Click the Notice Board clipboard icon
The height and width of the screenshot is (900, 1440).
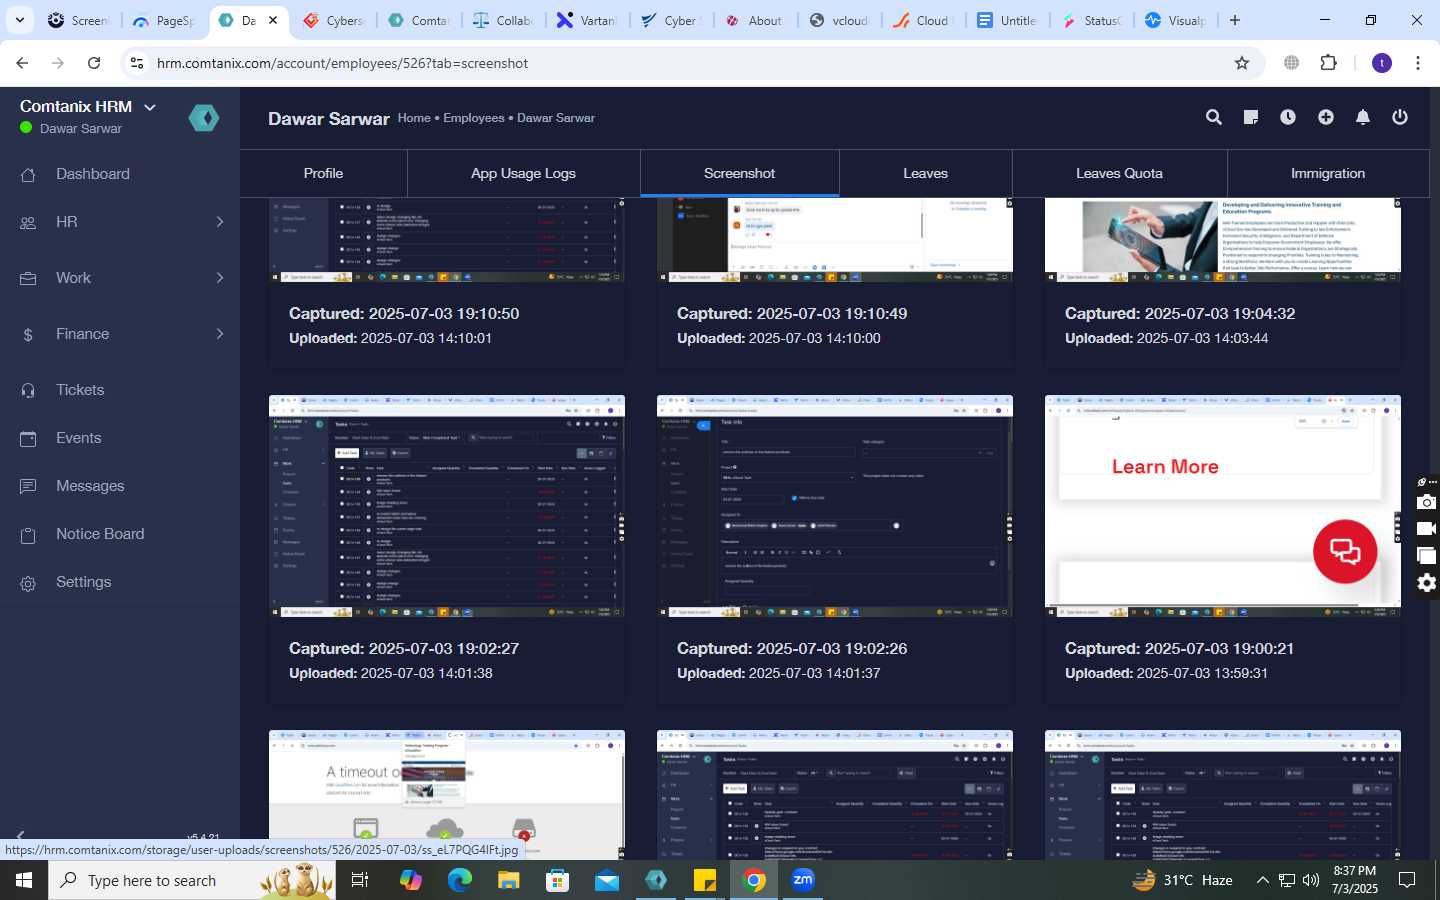click(x=28, y=535)
